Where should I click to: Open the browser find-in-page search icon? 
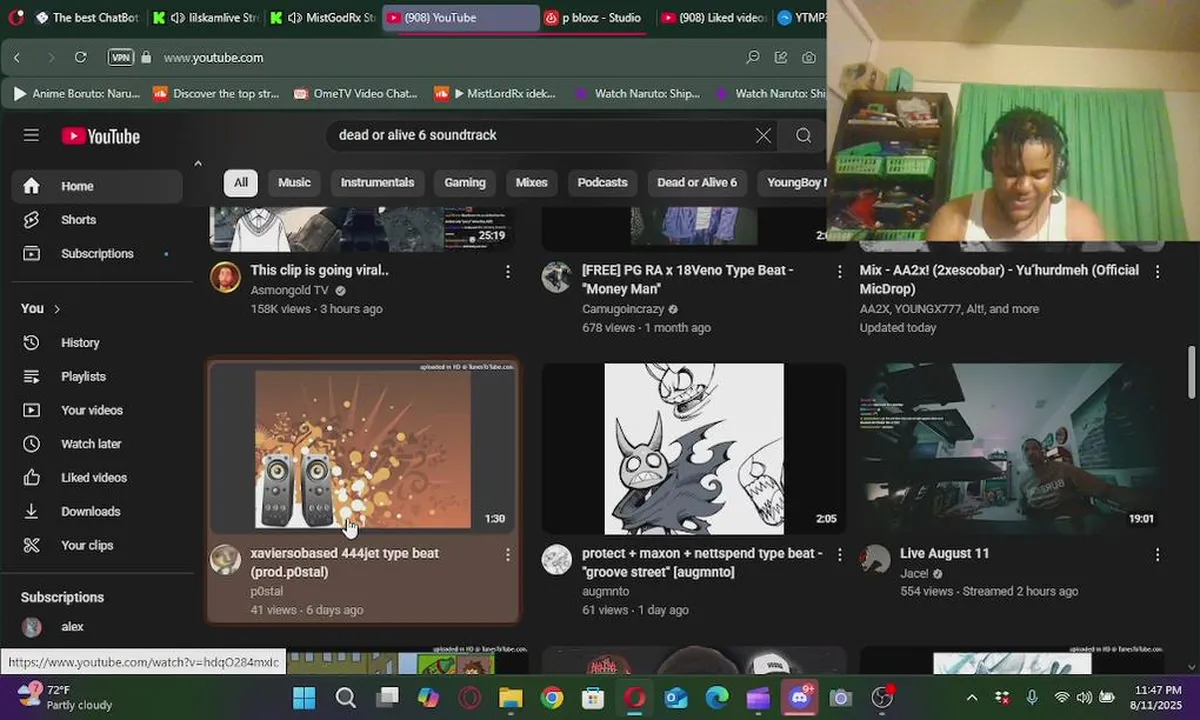(753, 58)
